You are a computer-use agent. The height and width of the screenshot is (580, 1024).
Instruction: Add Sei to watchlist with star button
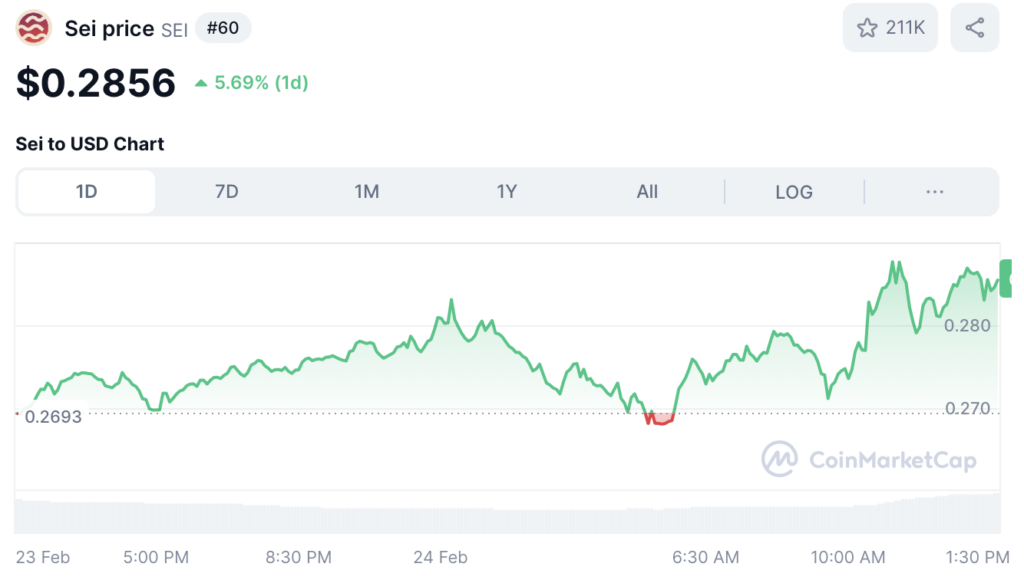click(890, 27)
